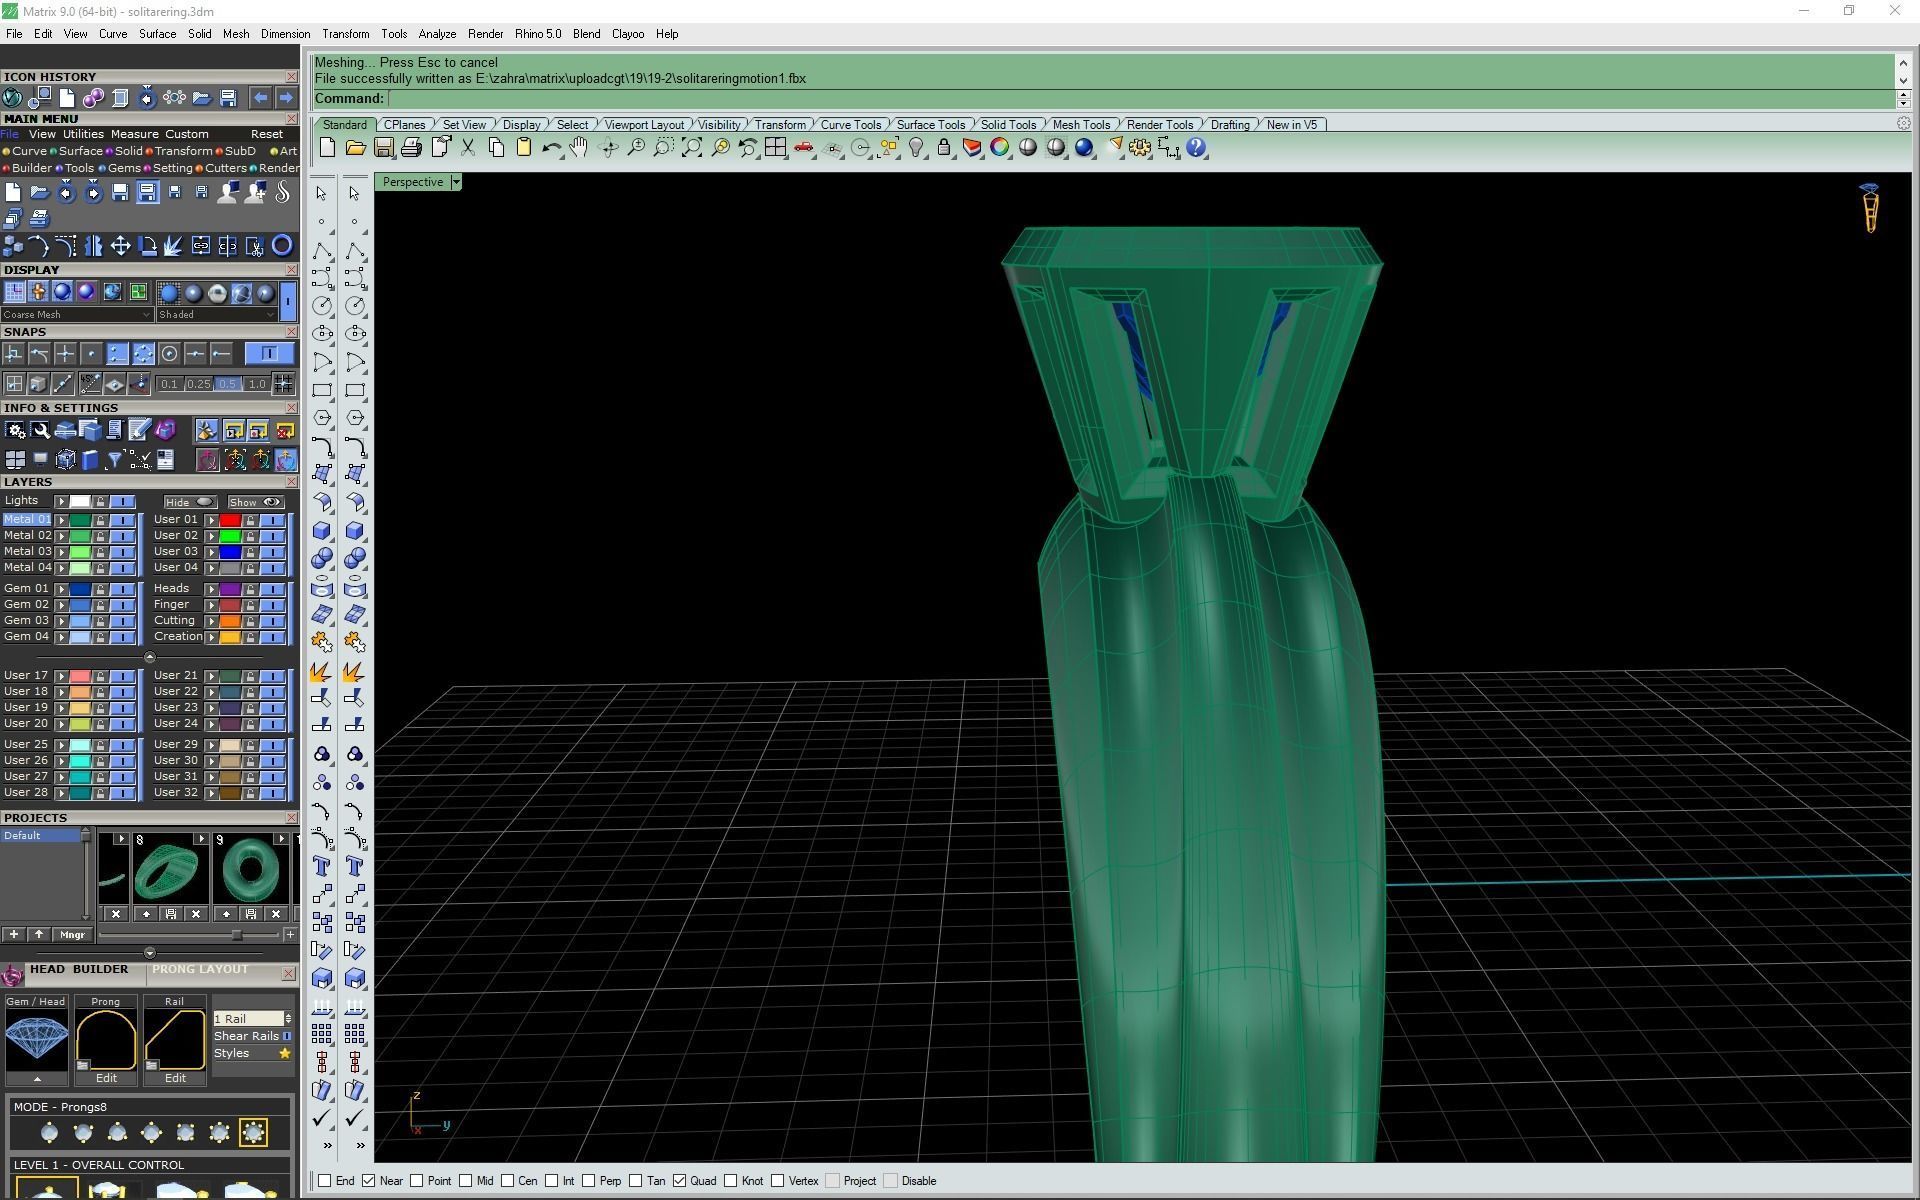Expand the Heads layer arrow

point(211,589)
